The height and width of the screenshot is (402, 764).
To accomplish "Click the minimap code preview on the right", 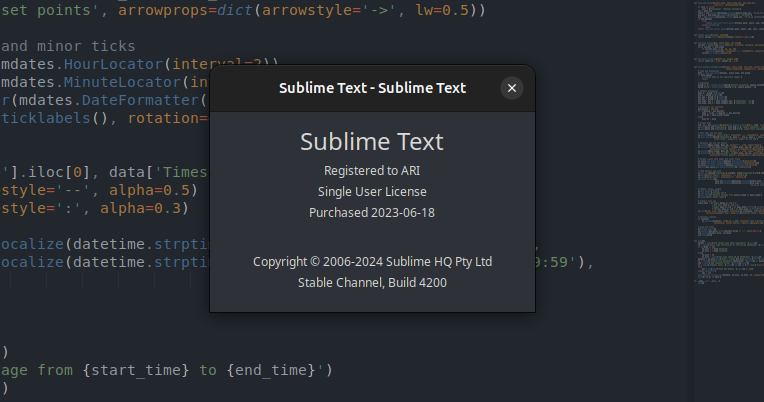I will point(728,150).
